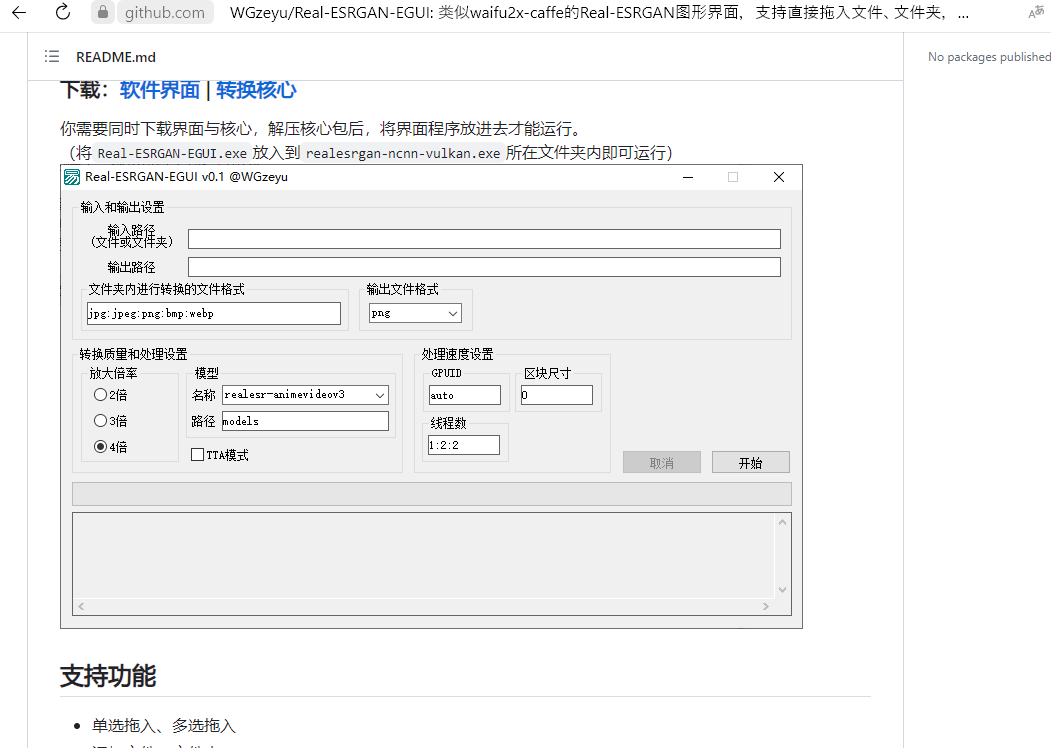Click the 开始 button
This screenshot has height=748, width=1051.
tap(751, 462)
